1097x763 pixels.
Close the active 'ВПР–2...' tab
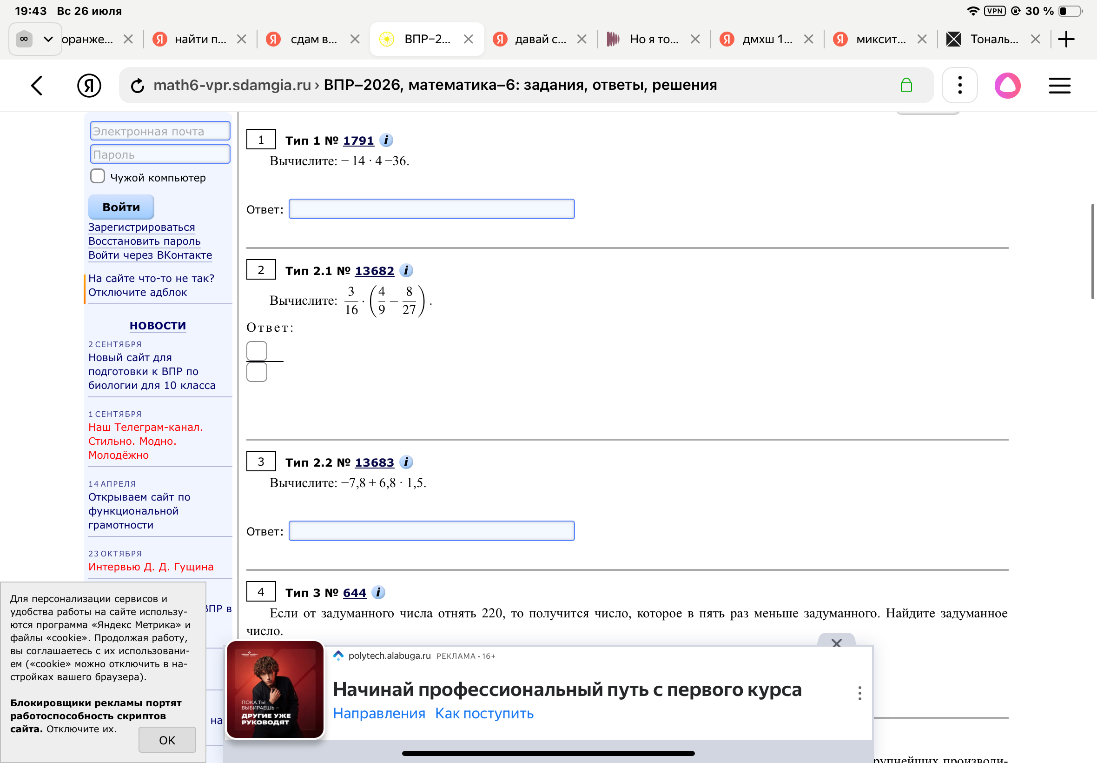[x=469, y=39]
